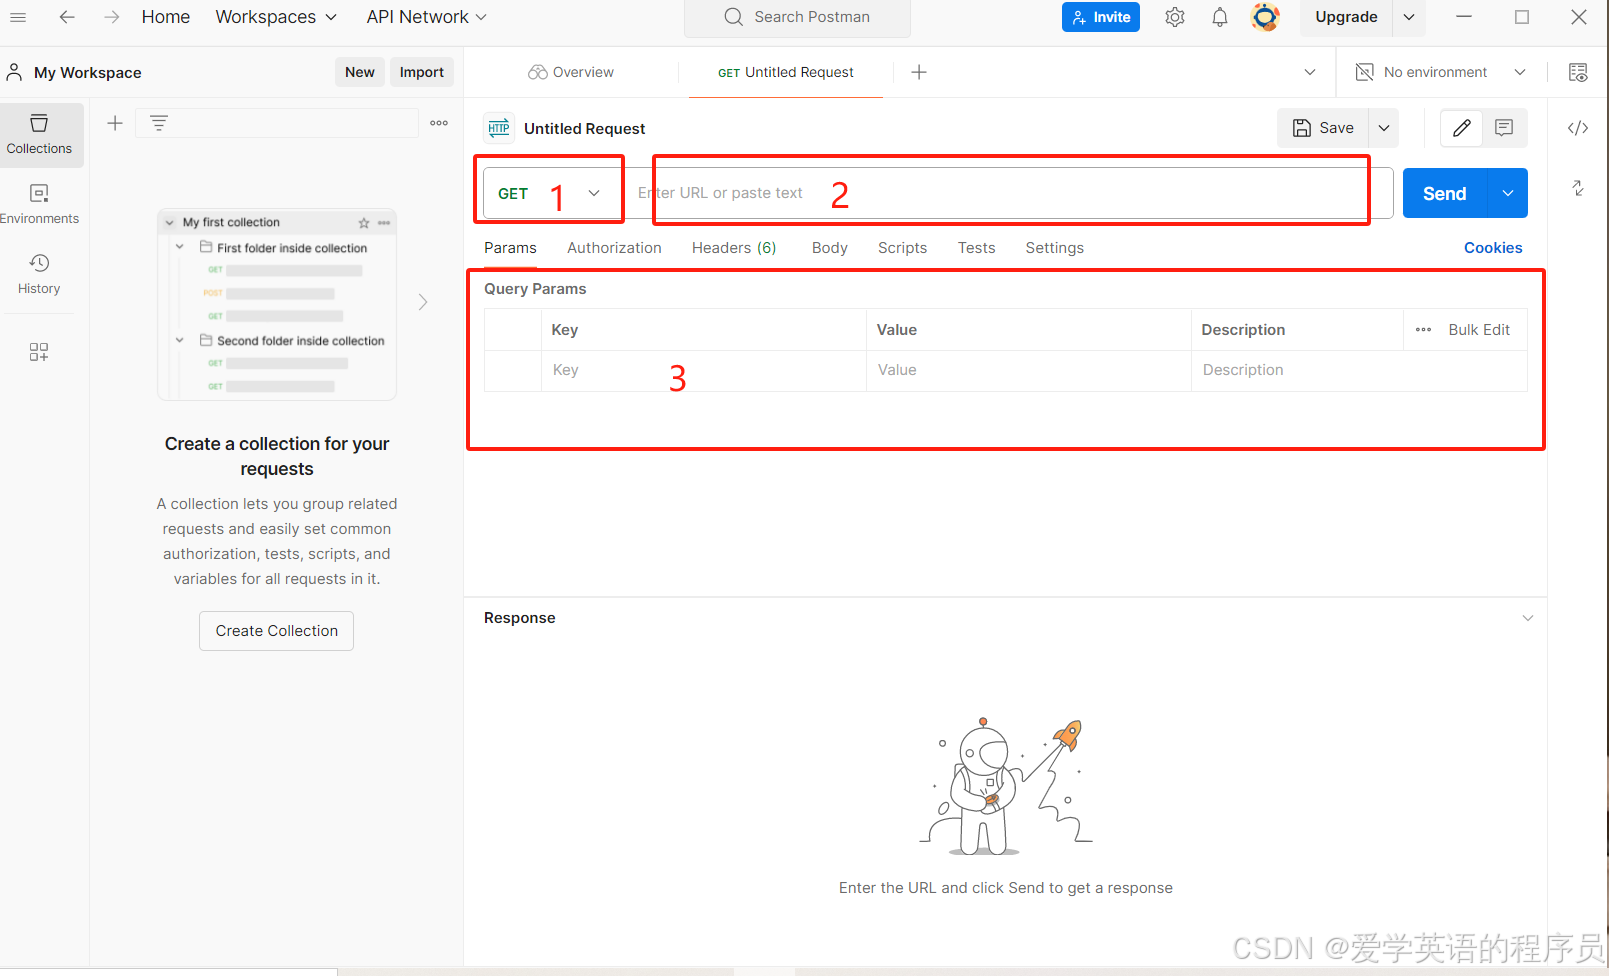Switch to the Body tab
The width and height of the screenshot is (1609, 976).
click(829, 248)
